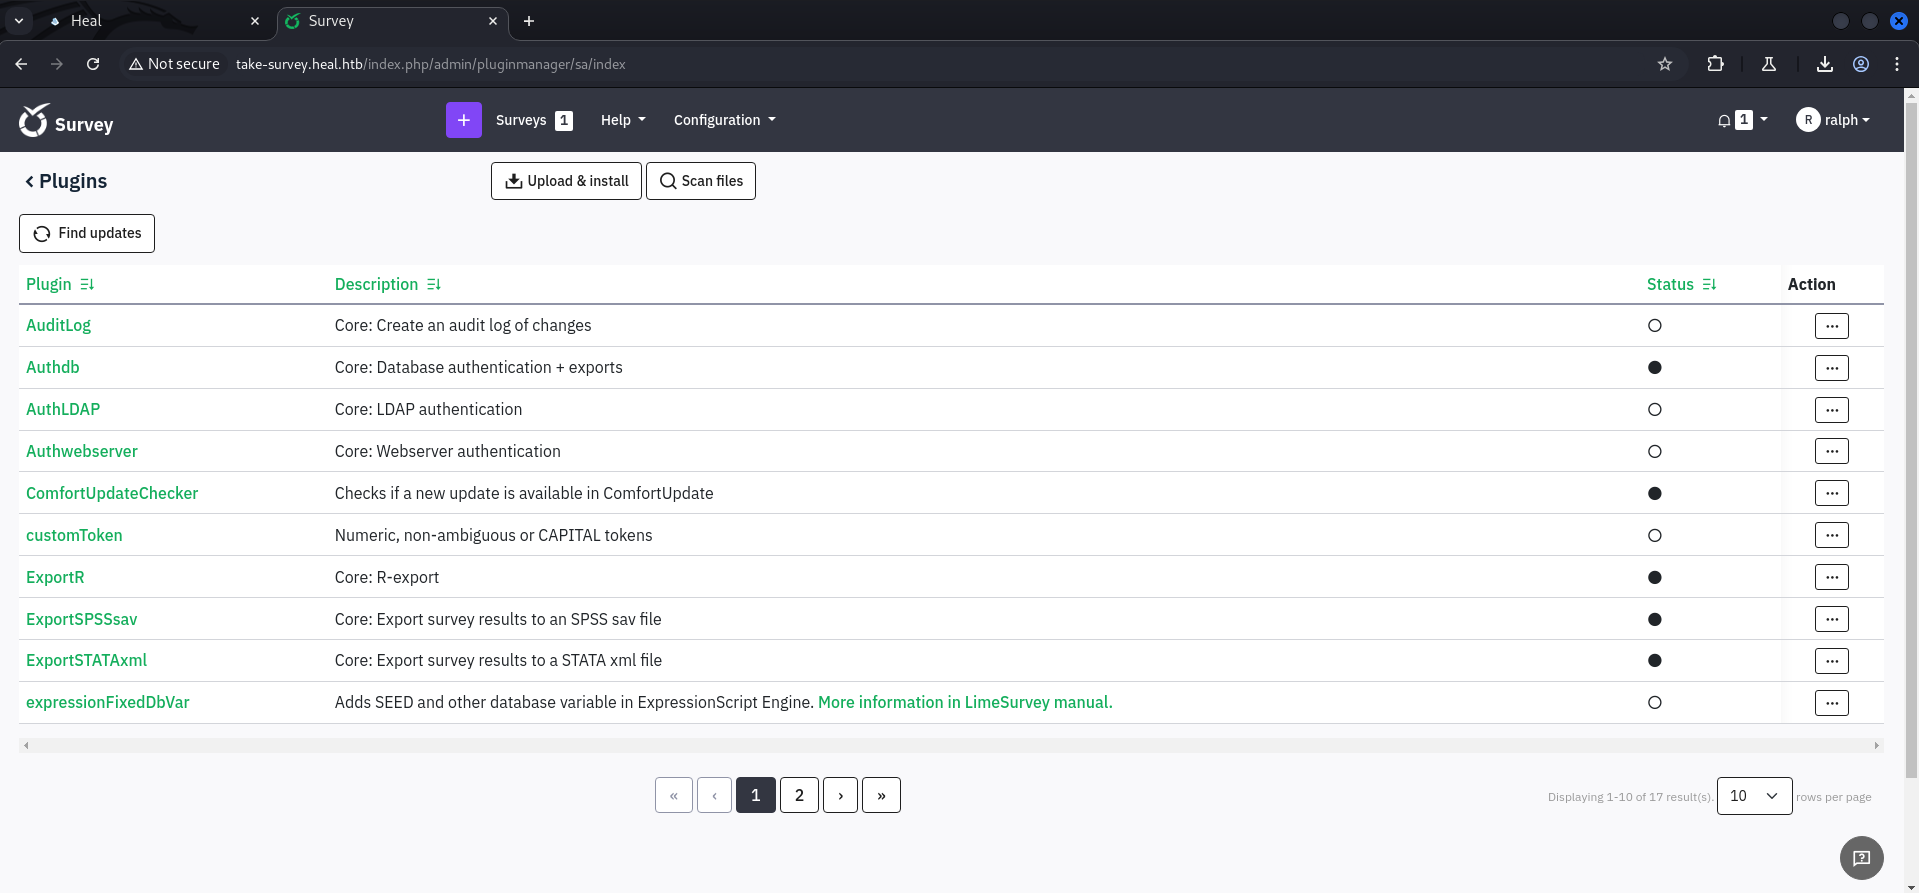The image size is (1919, 893).
Task: Click the feedback chat icon at bottom right
Action: tap(1861, 857)
